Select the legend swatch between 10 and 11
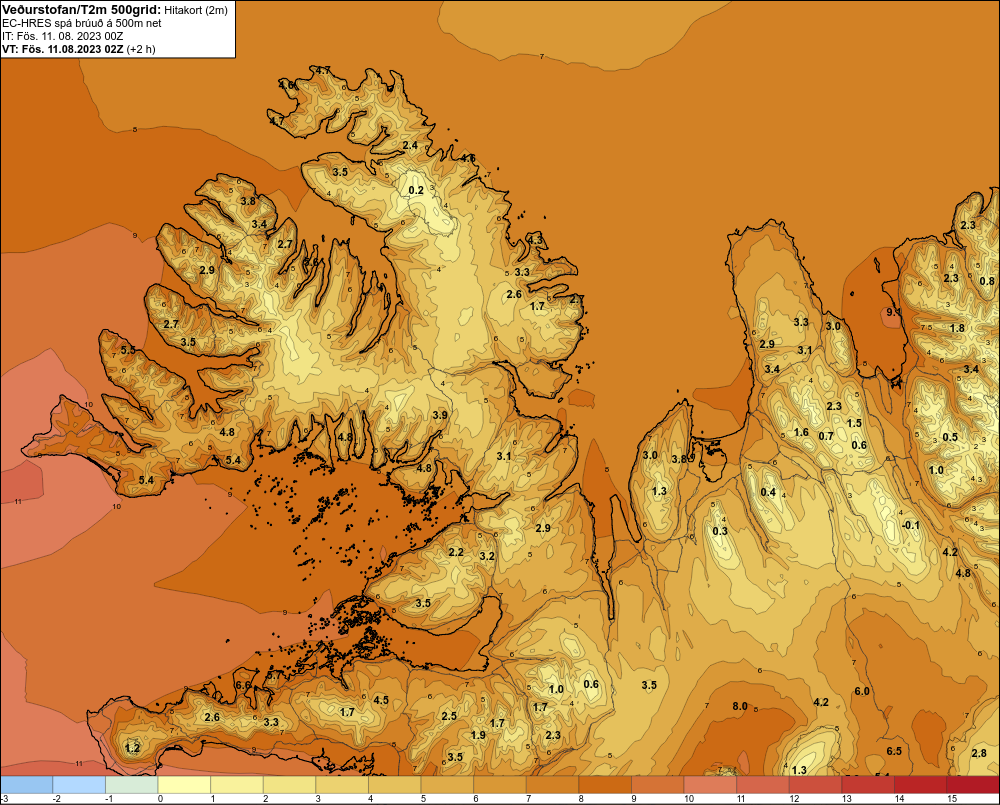The height and width of the screenshot is (805, 1000). coord(710,784)
